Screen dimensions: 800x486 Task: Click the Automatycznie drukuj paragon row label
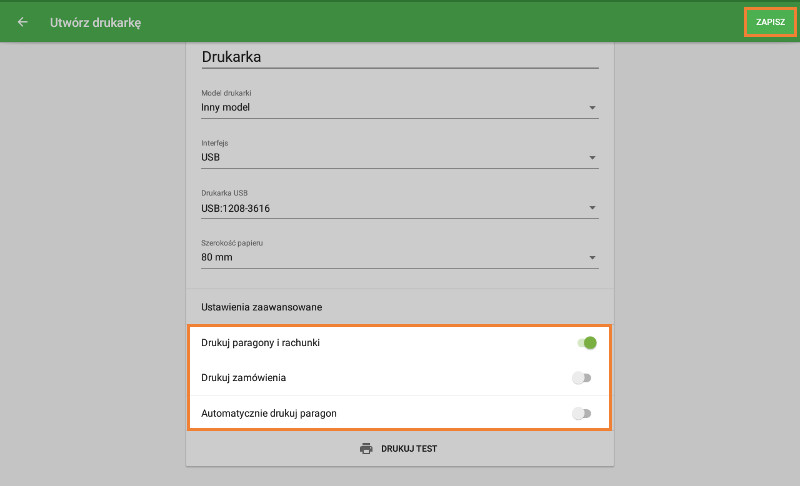tap(276, 413)
